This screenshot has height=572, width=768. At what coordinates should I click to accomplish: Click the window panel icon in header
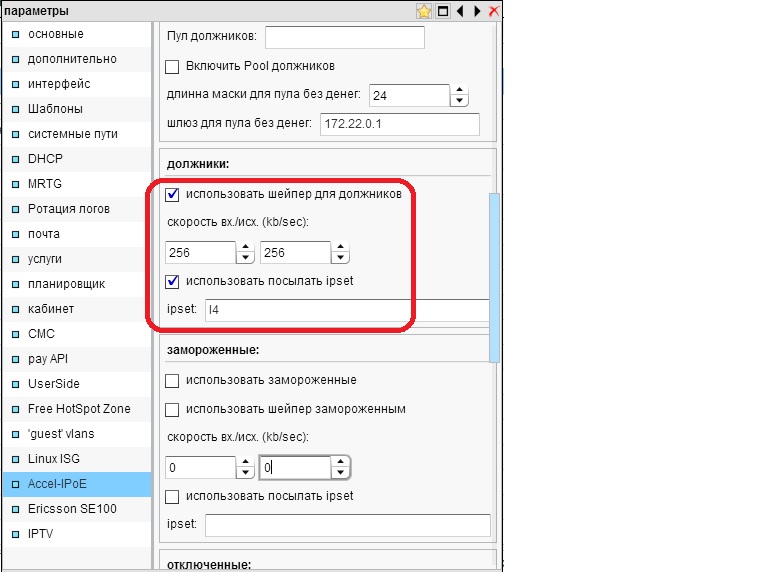443,11
